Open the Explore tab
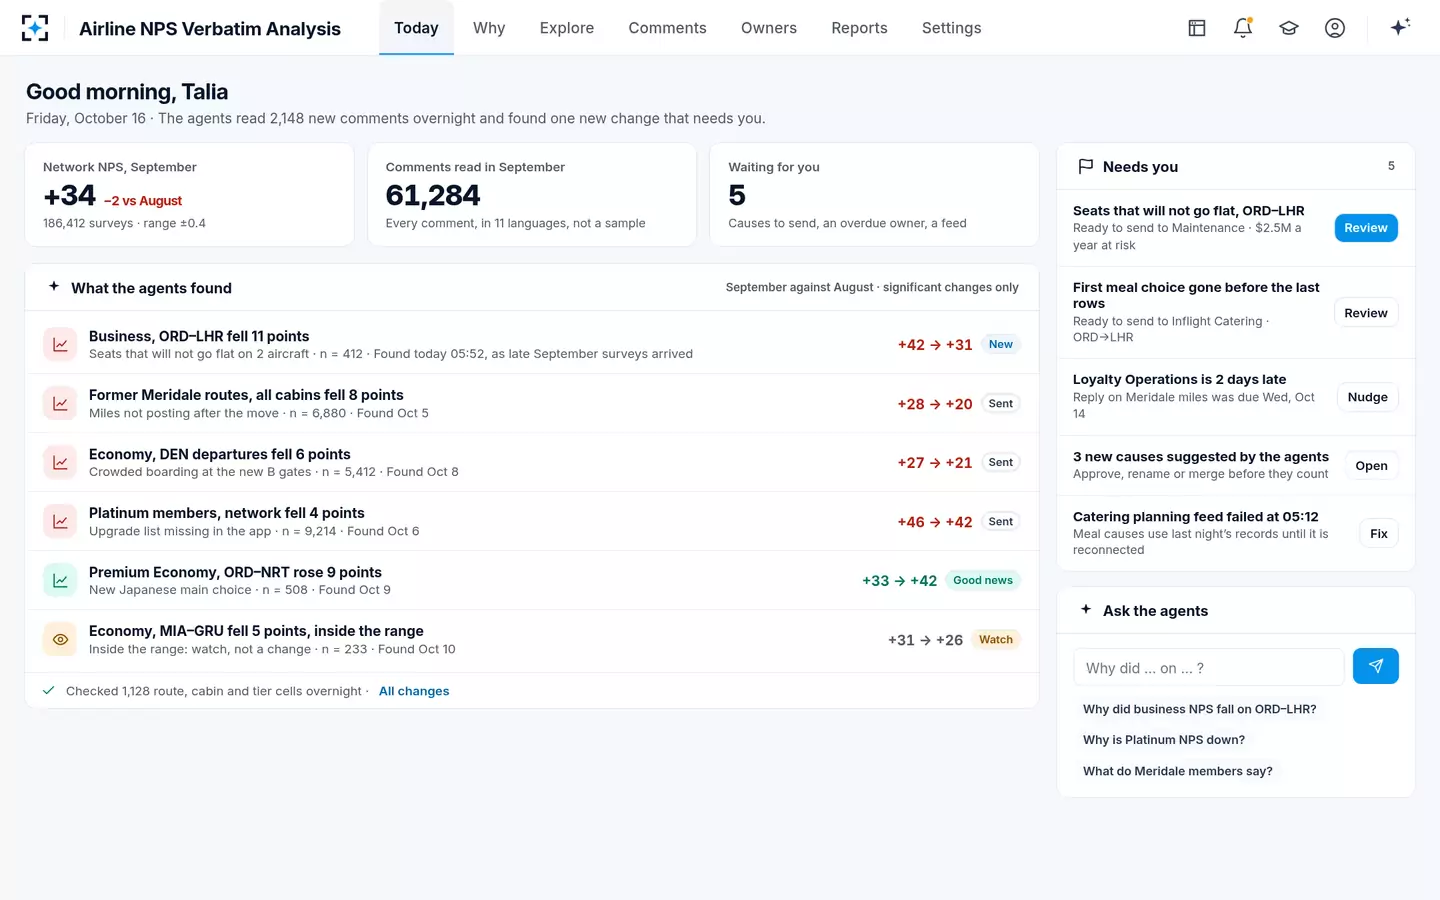 [x=567, y=28]
